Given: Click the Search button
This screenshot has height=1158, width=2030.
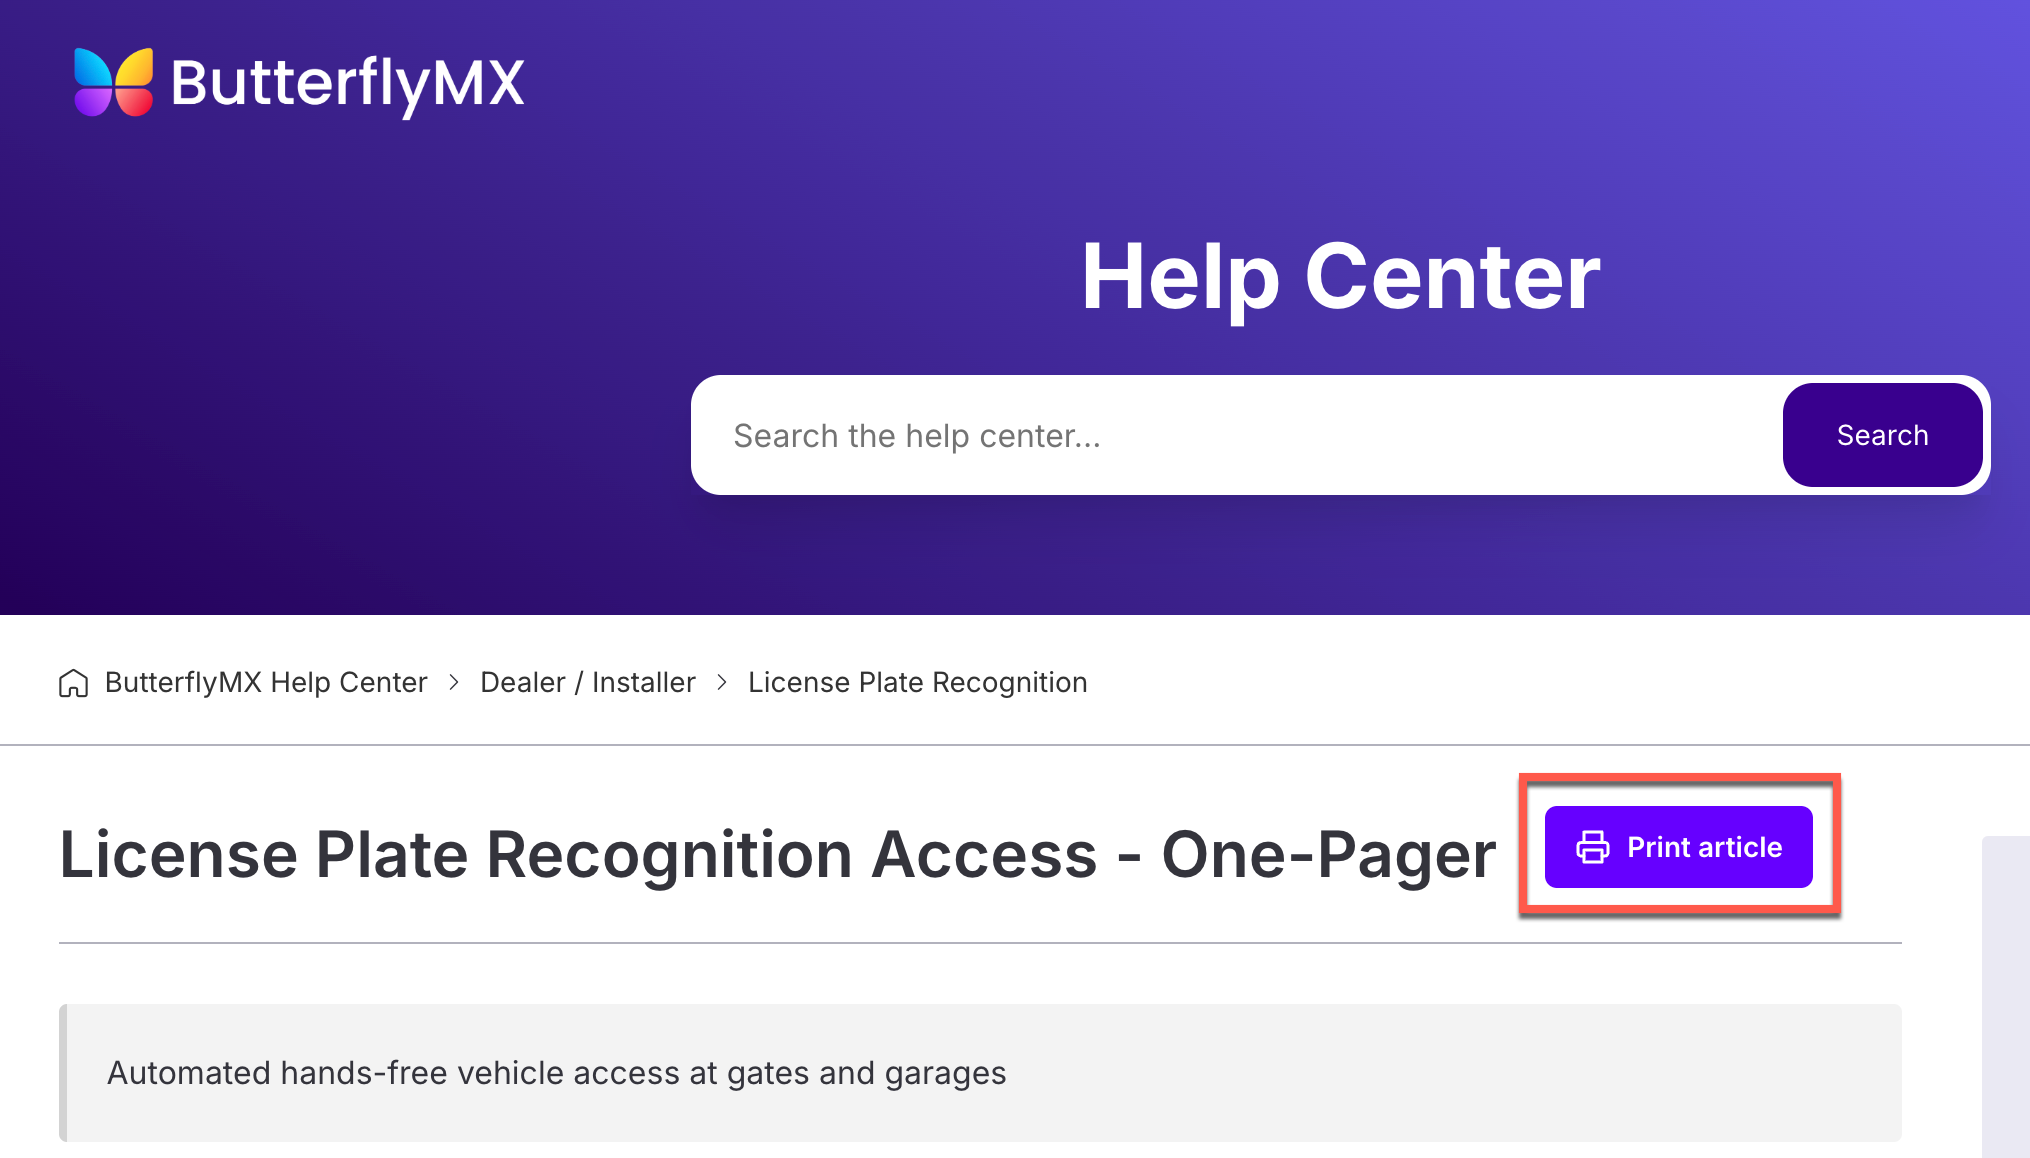Looking at the screenshot, I should (x=1882, y=435).
